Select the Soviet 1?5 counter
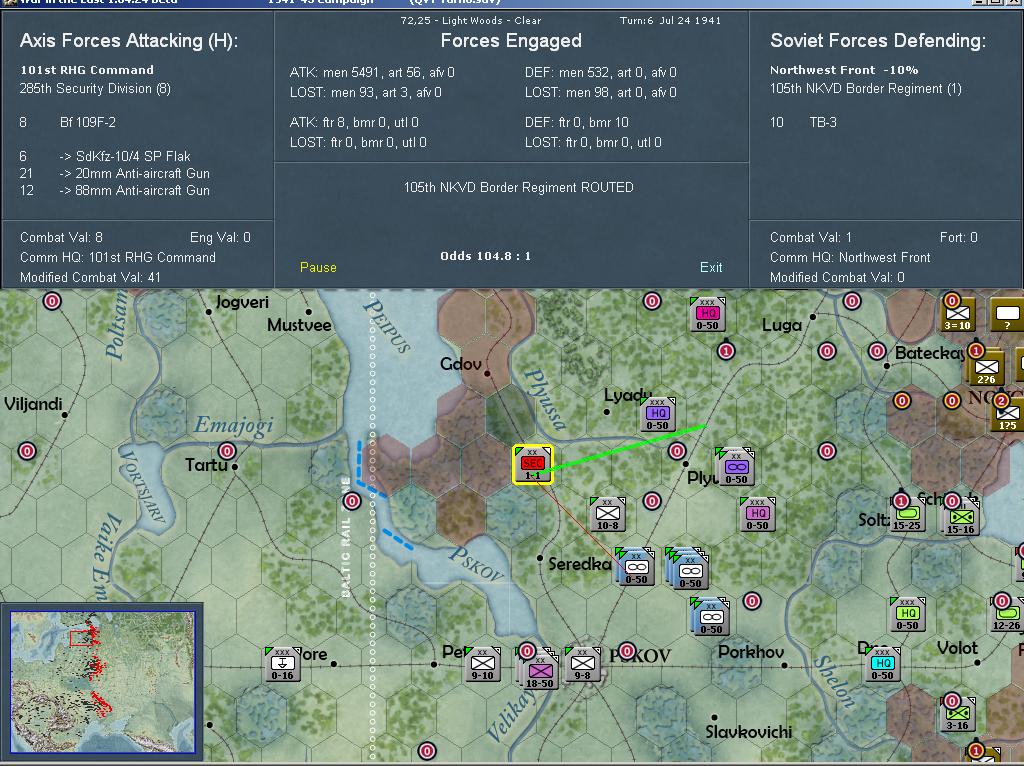 tap(1008, 414)
